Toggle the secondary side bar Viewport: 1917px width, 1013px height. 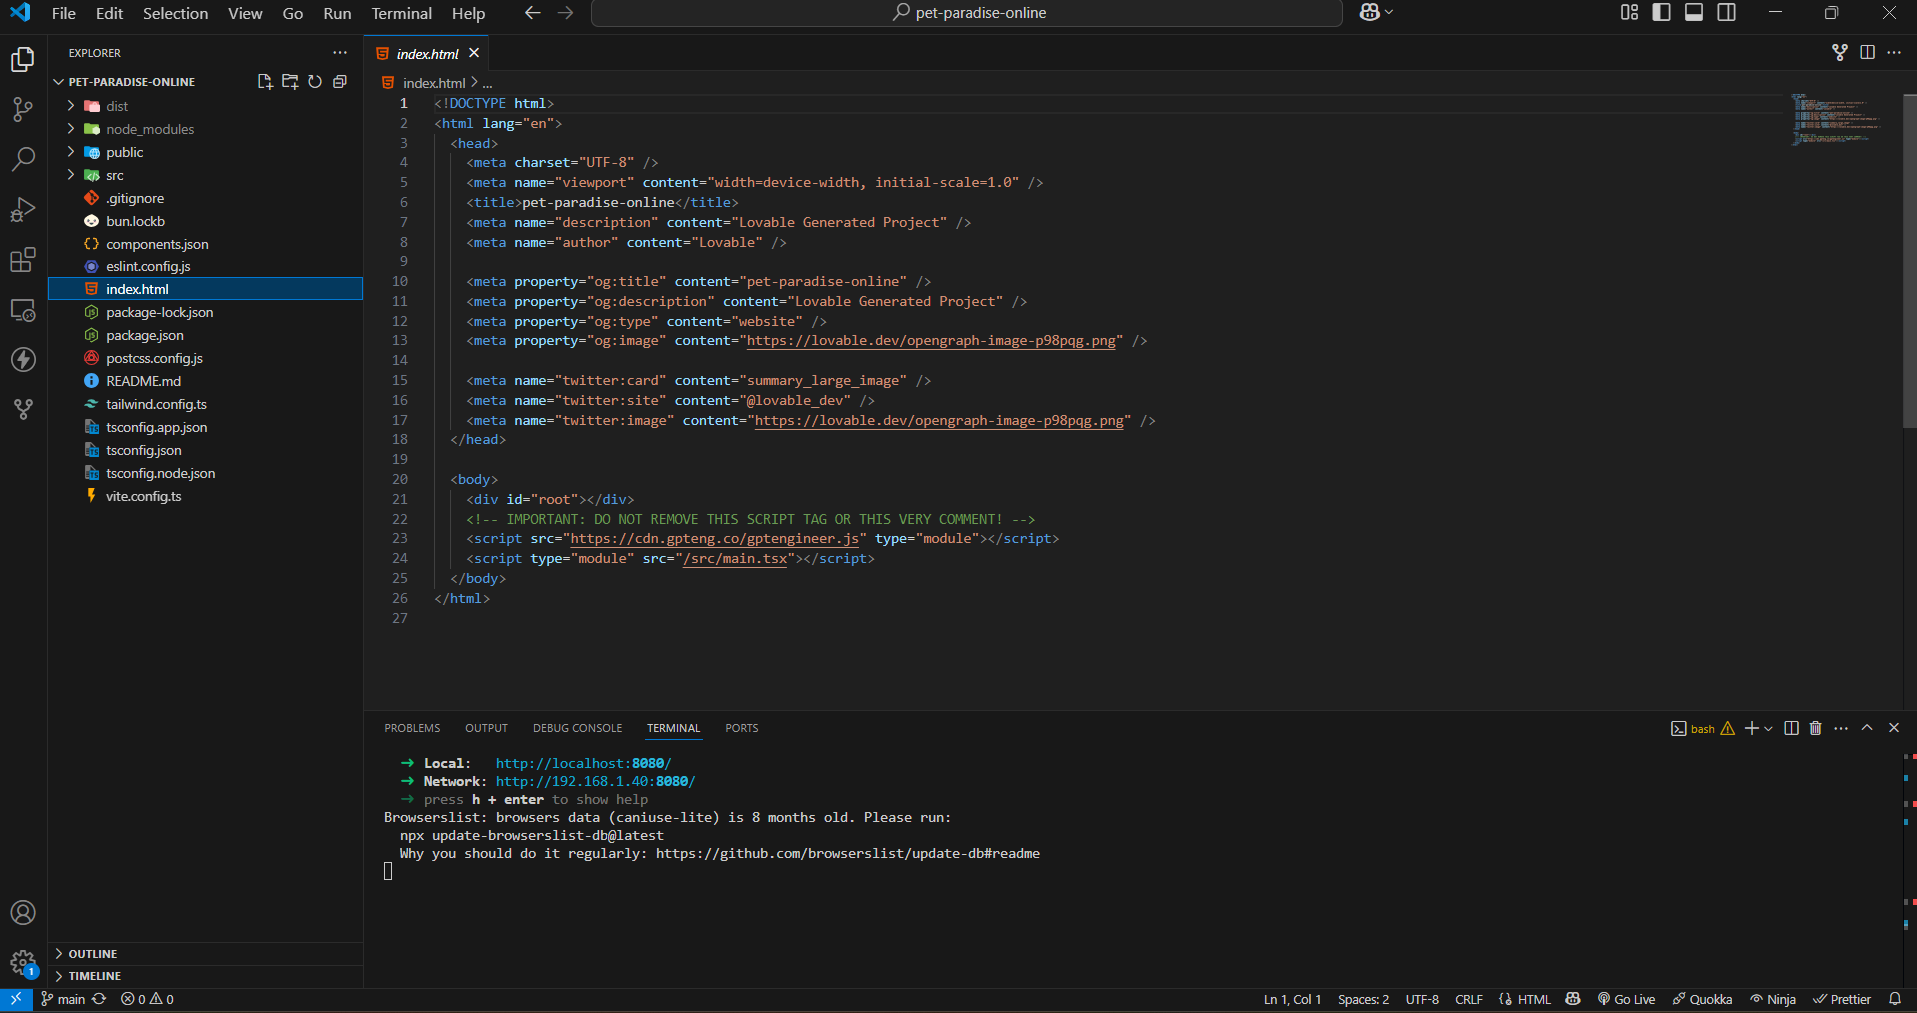coord(1727,13)
